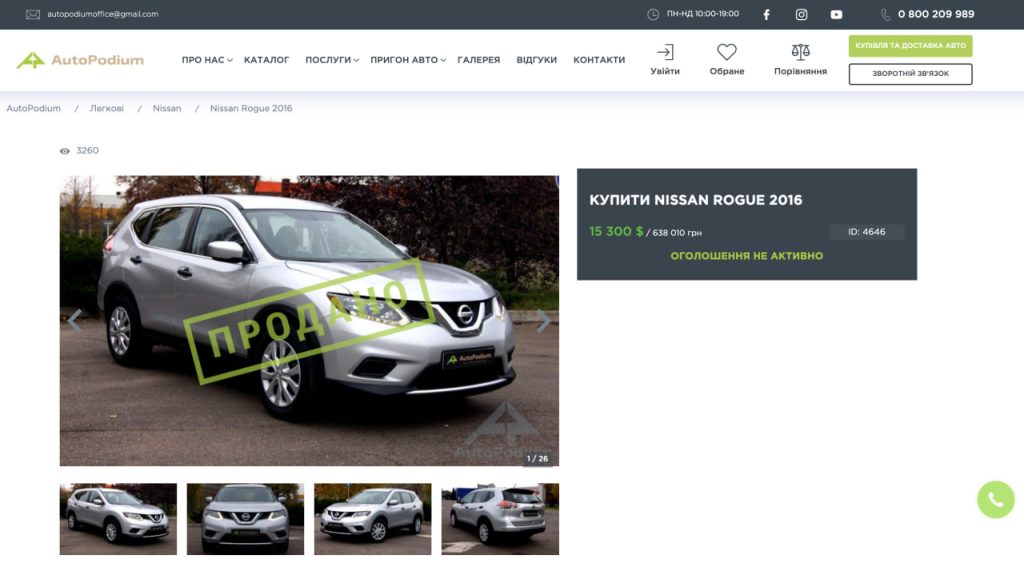Open the ГАЛЕРЕЯ menu item
1024x563 pixels.
click(x=479, y=60)
